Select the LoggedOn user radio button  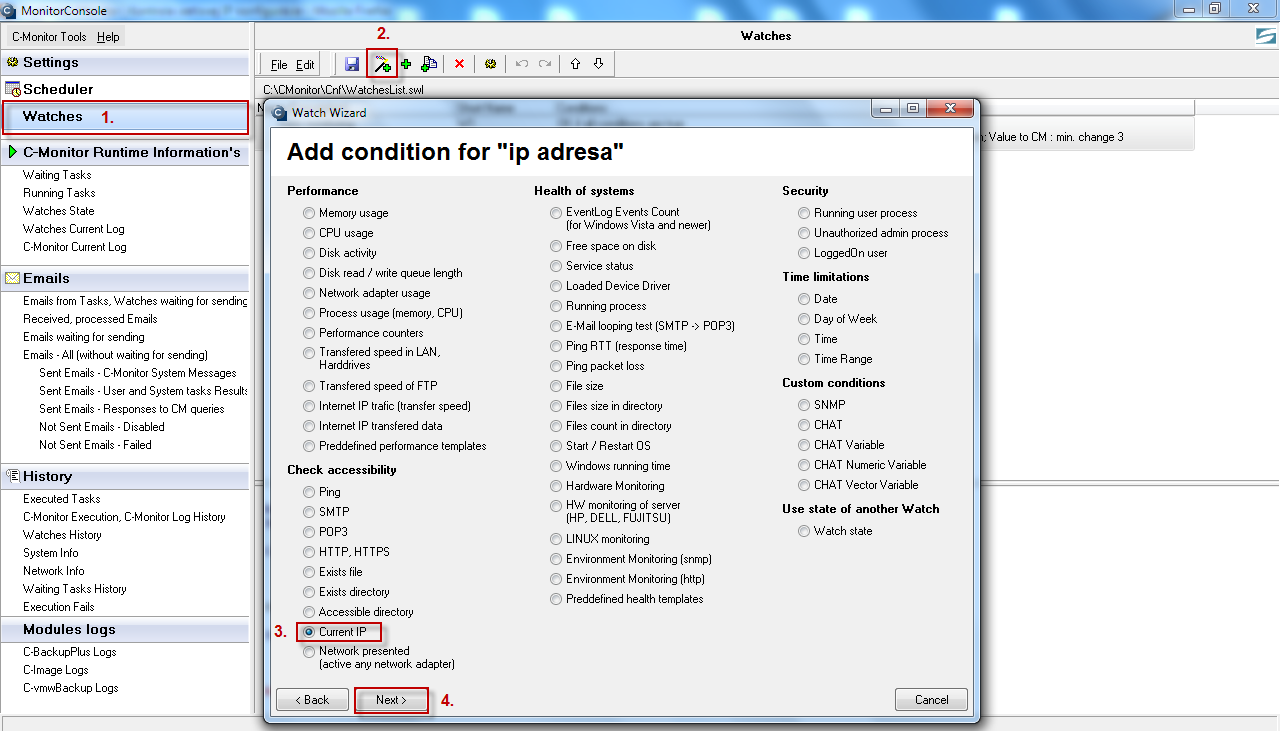coord(805,253)
